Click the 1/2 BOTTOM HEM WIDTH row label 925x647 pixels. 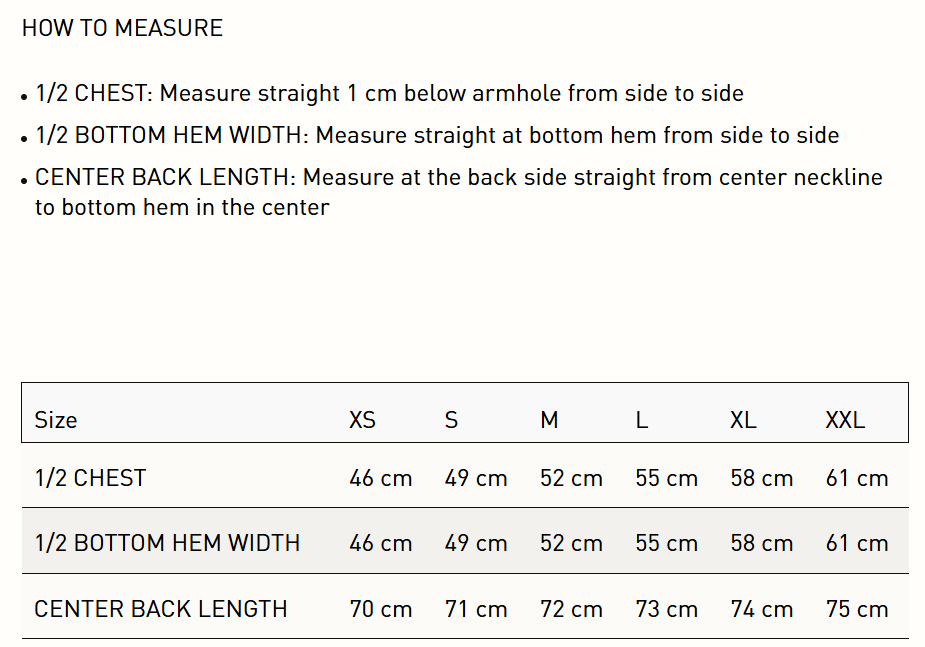[x=167, y=543]
